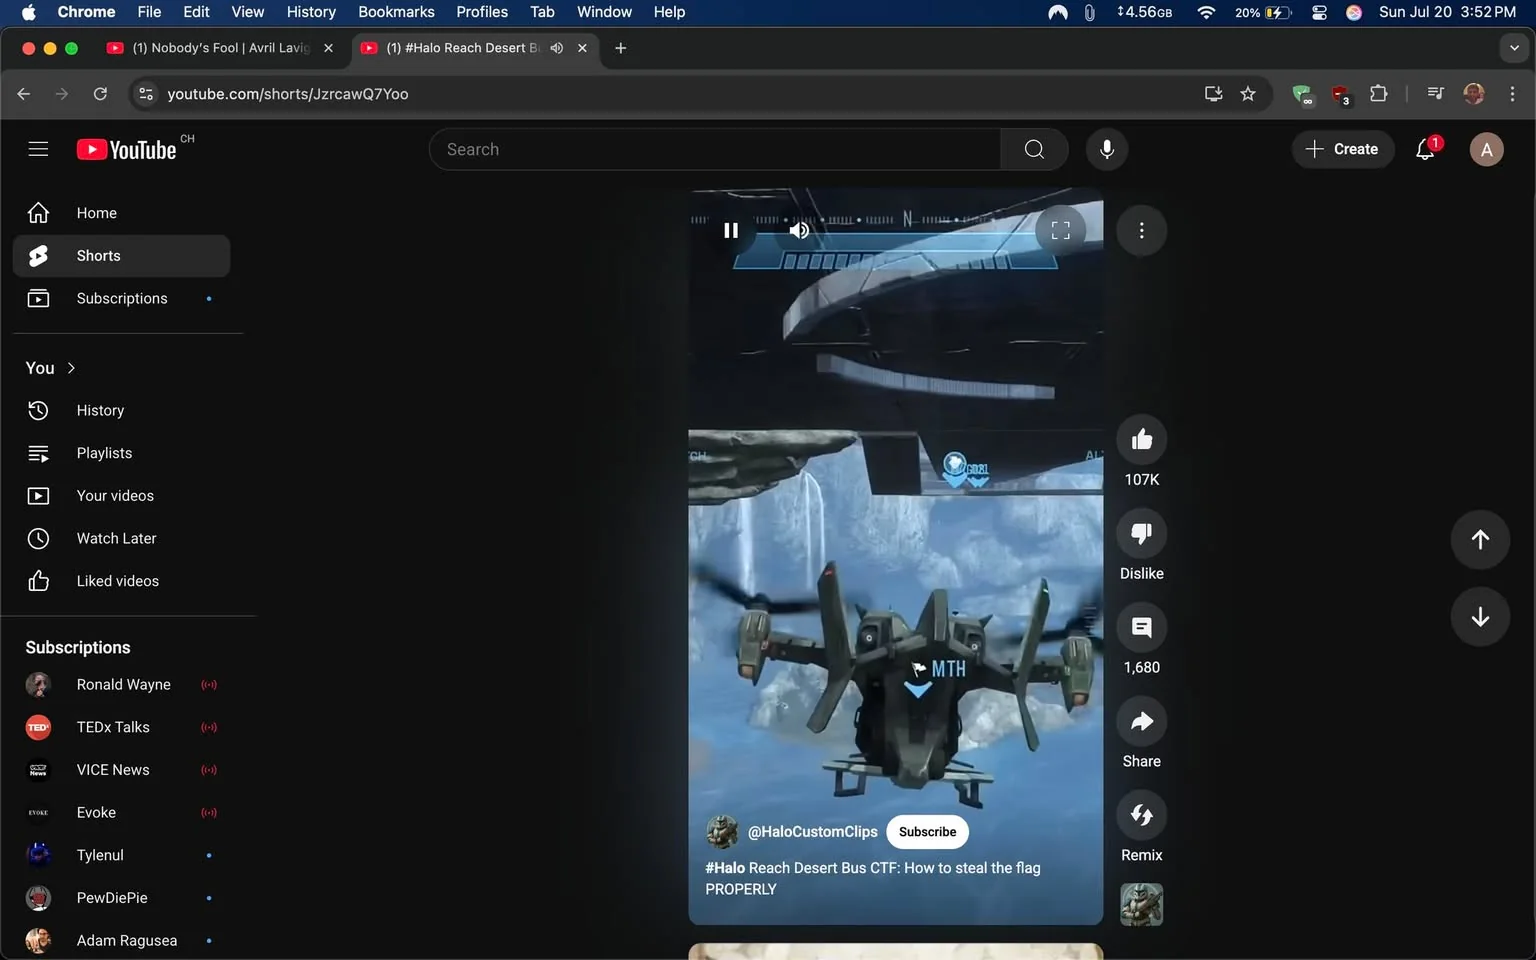View site information icon in address bar
The width and height of the screenshot is (1536, 960).
146,94
